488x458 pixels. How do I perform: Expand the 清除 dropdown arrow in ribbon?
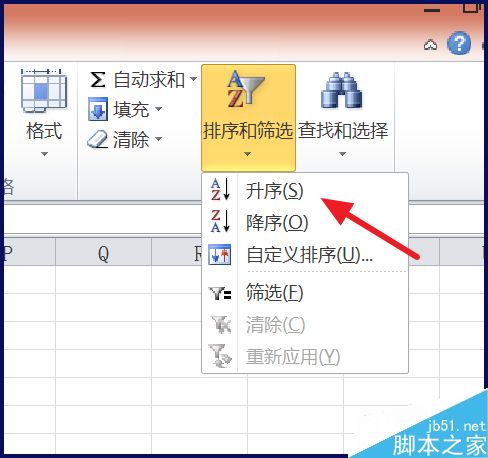[x=159, y=138]
